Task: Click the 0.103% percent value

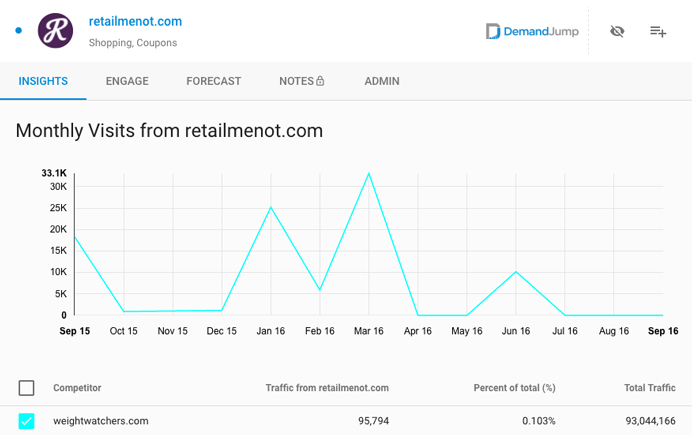Action: coord(539,421)
